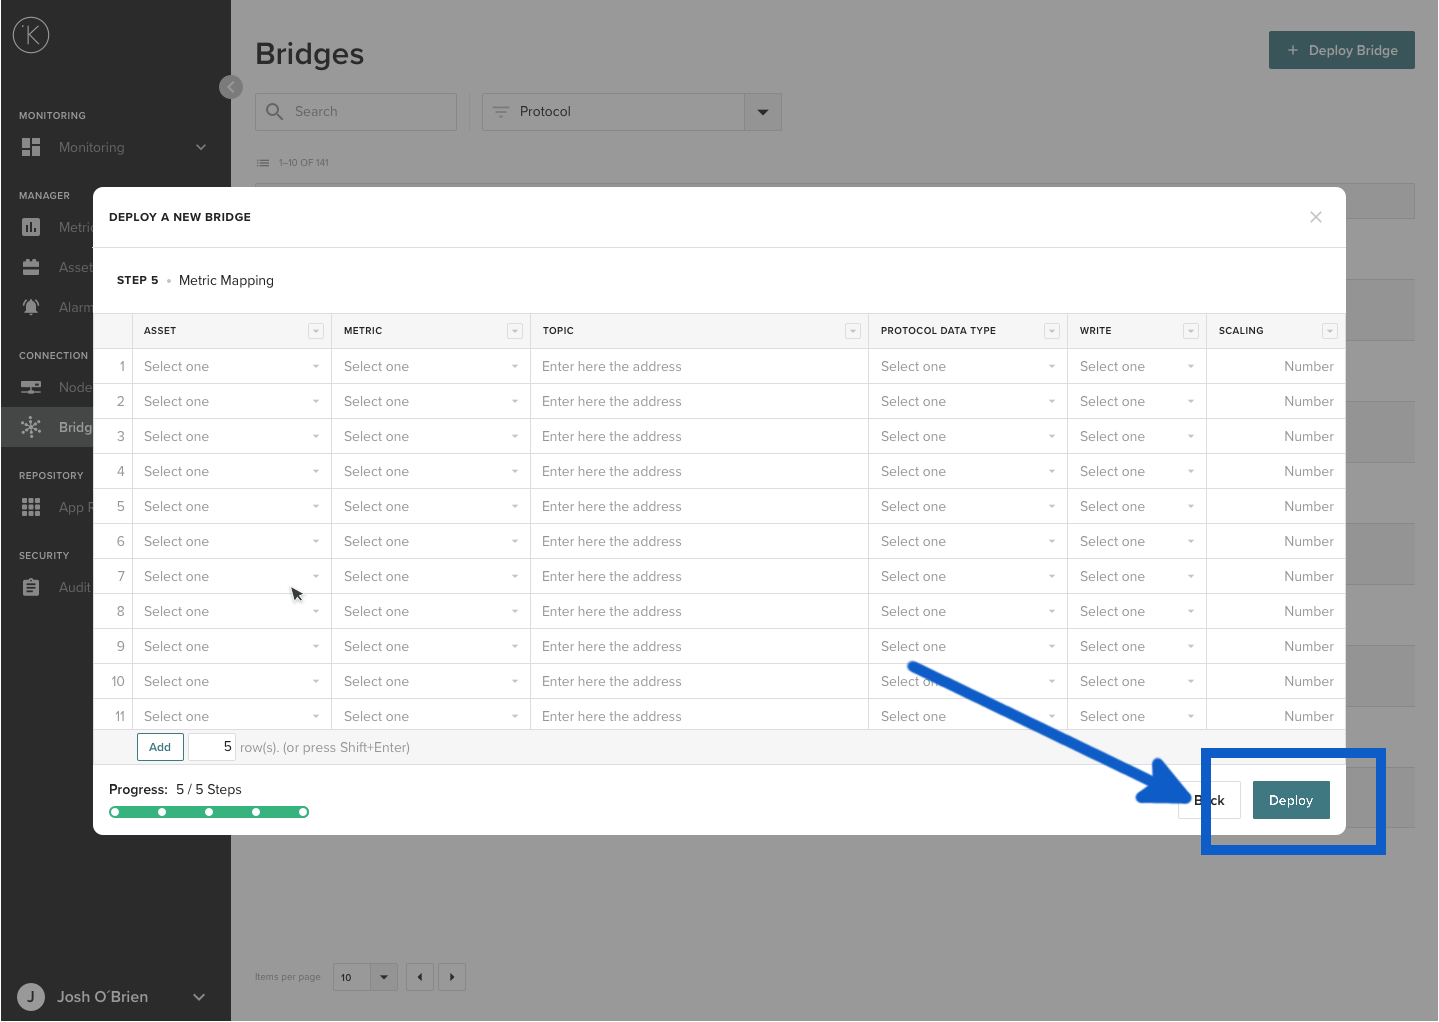Screen dimensions: 1439x1022
Task: Open the Asset dropdown in row 1
Action: (x=231, y=366)
